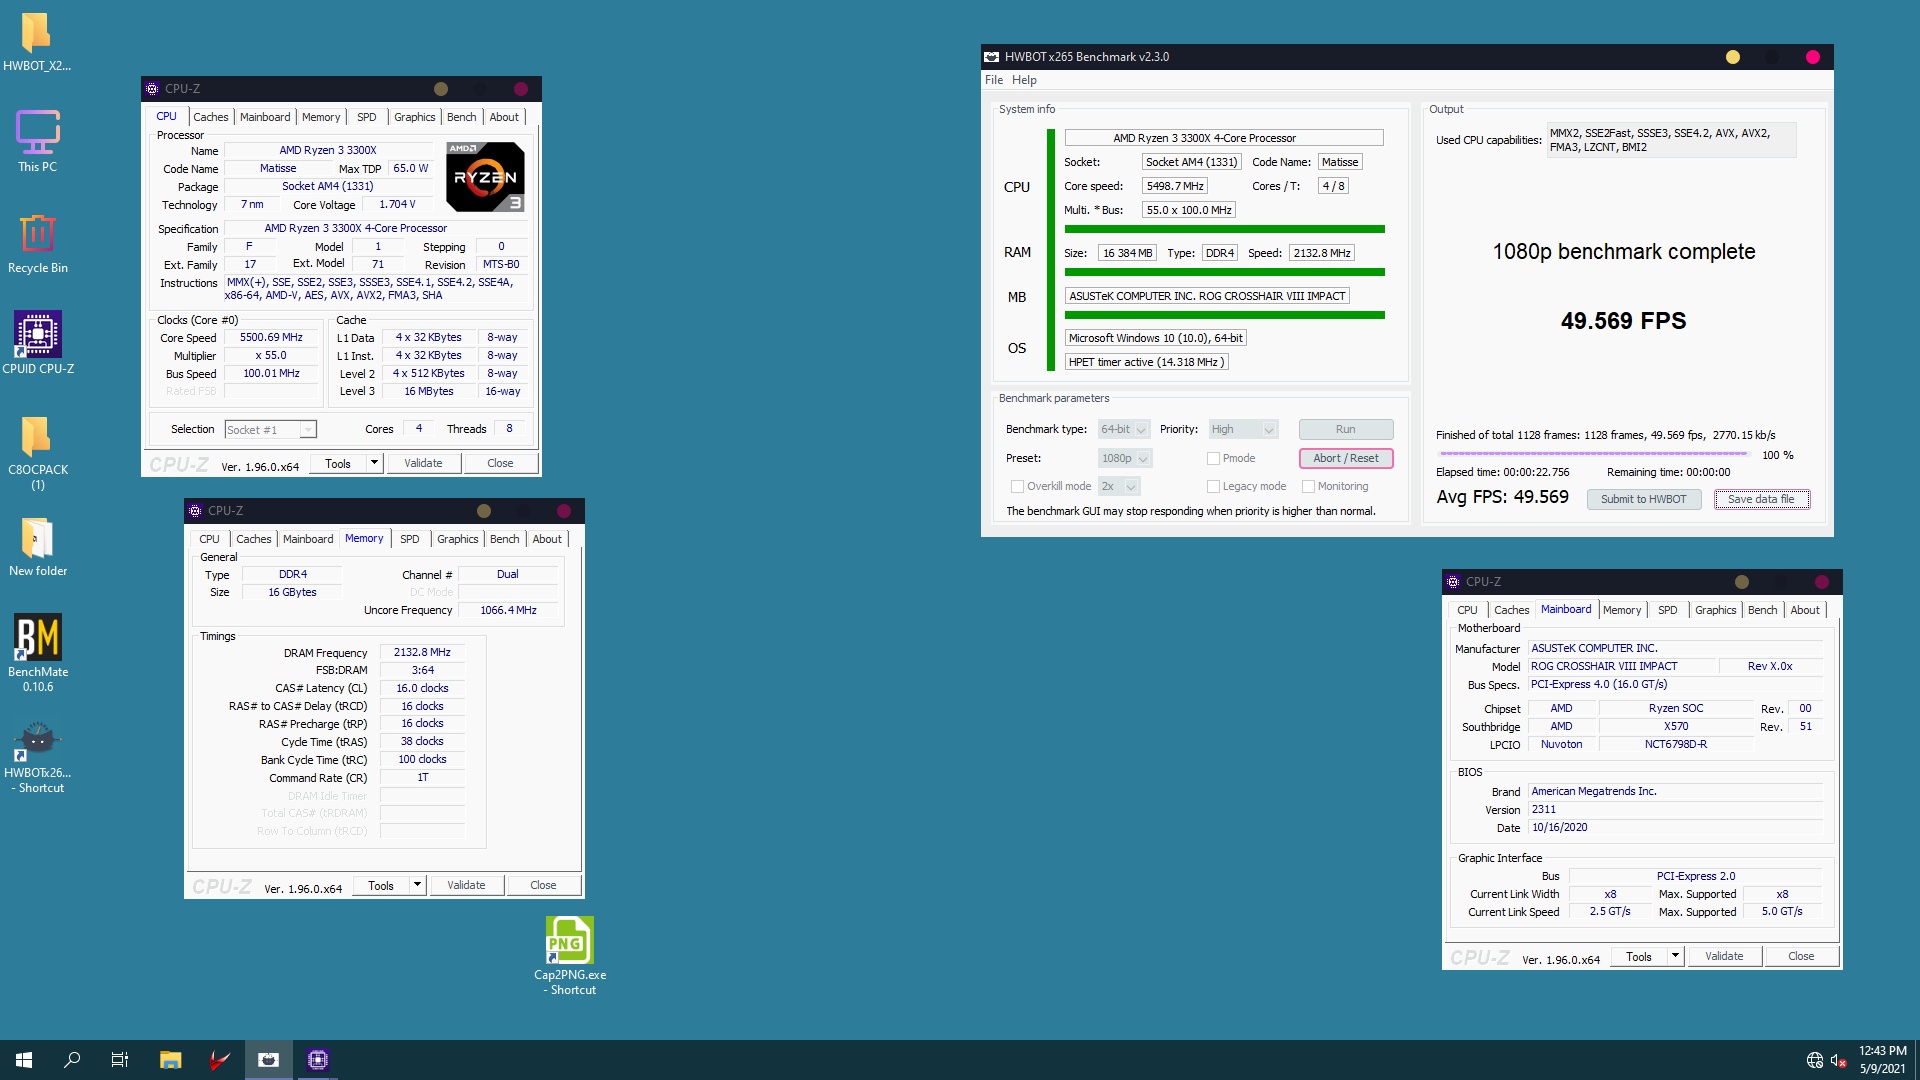The image size is (1920, 1080).
Task: Click Validate in CPU-Z processor window
Action: tap(423, 463)
